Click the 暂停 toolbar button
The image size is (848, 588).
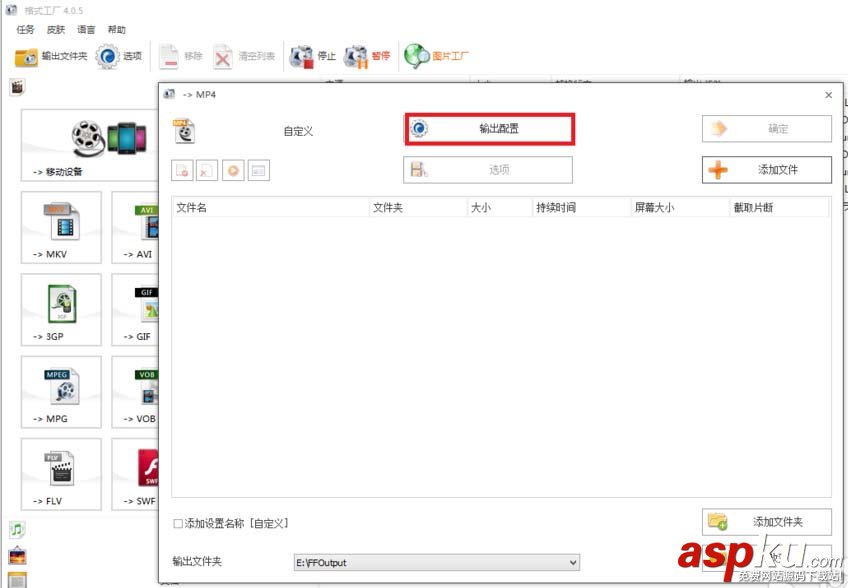coord(367,56)
